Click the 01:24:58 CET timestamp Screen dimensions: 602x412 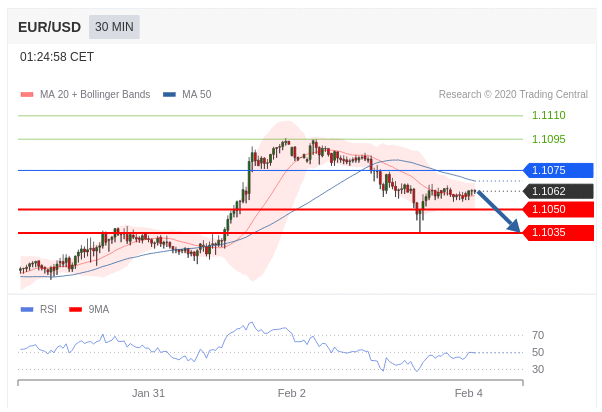point(57,57)
